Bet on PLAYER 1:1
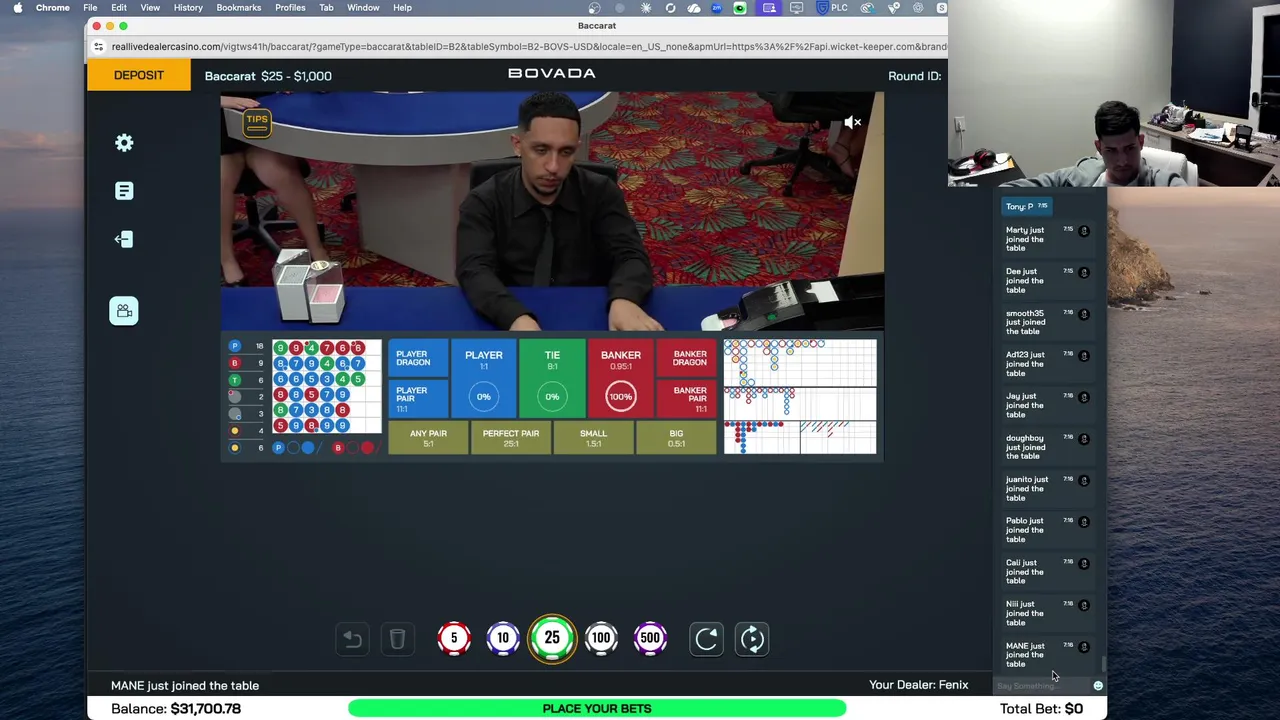This screenshot has width=1280, height=720. pyautogui.click(x=484, y=379)
